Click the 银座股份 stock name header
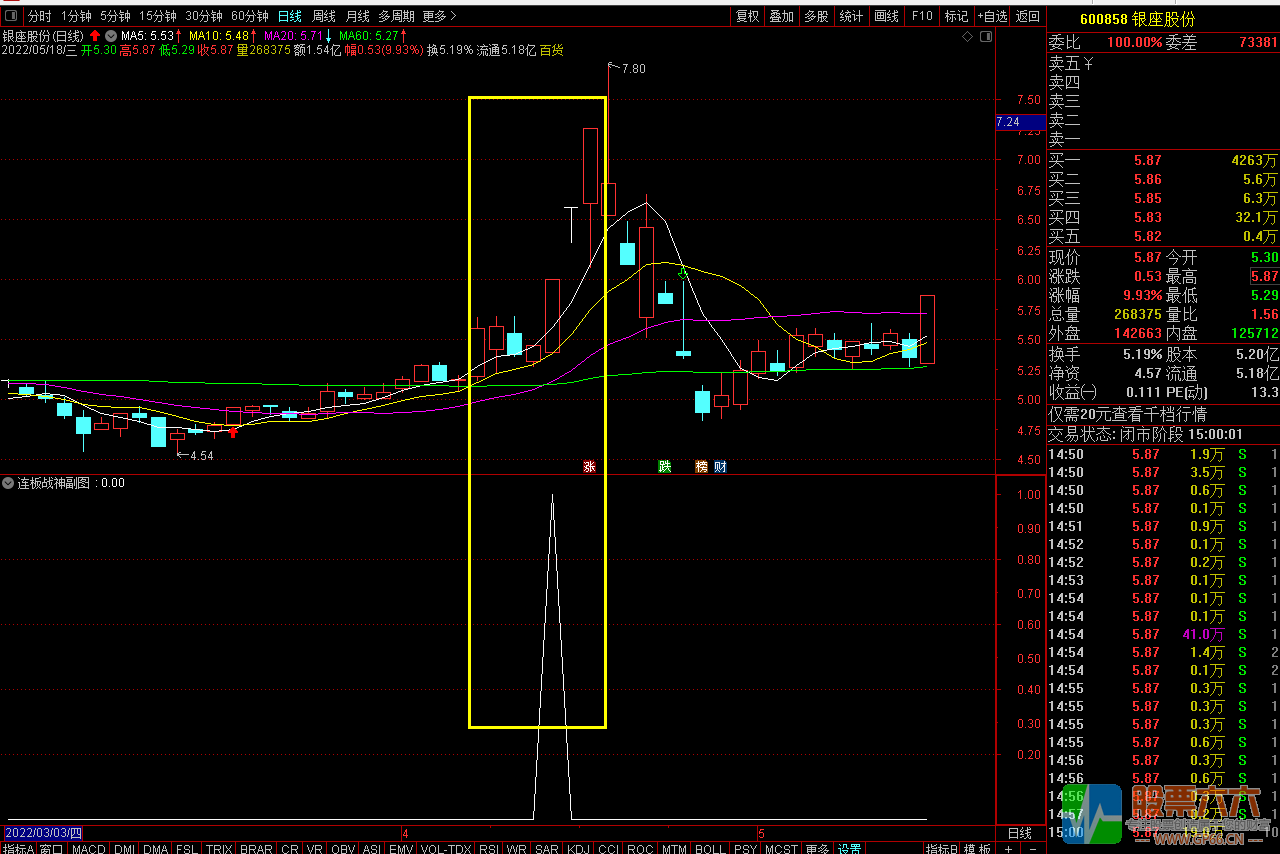Screen dimensions: 1280x854 click(1165, 19)
